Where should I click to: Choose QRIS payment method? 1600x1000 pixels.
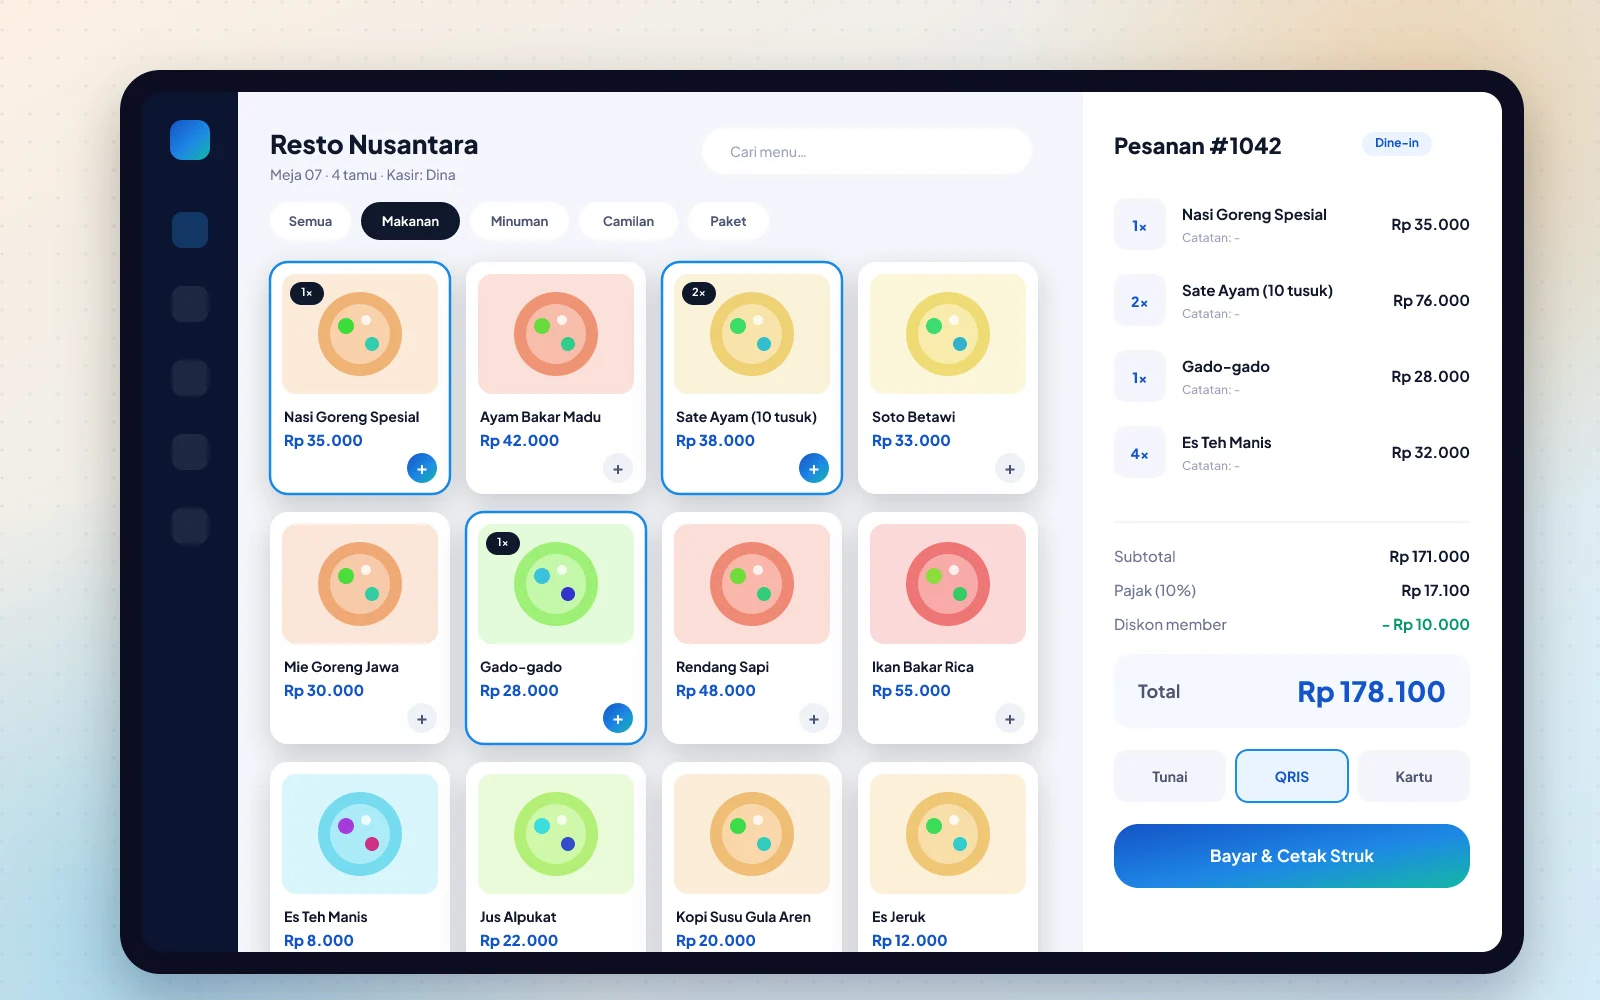(x=1292, y=776)
